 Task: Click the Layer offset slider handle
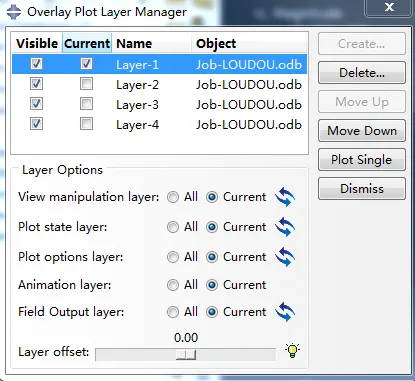[186, 355]
